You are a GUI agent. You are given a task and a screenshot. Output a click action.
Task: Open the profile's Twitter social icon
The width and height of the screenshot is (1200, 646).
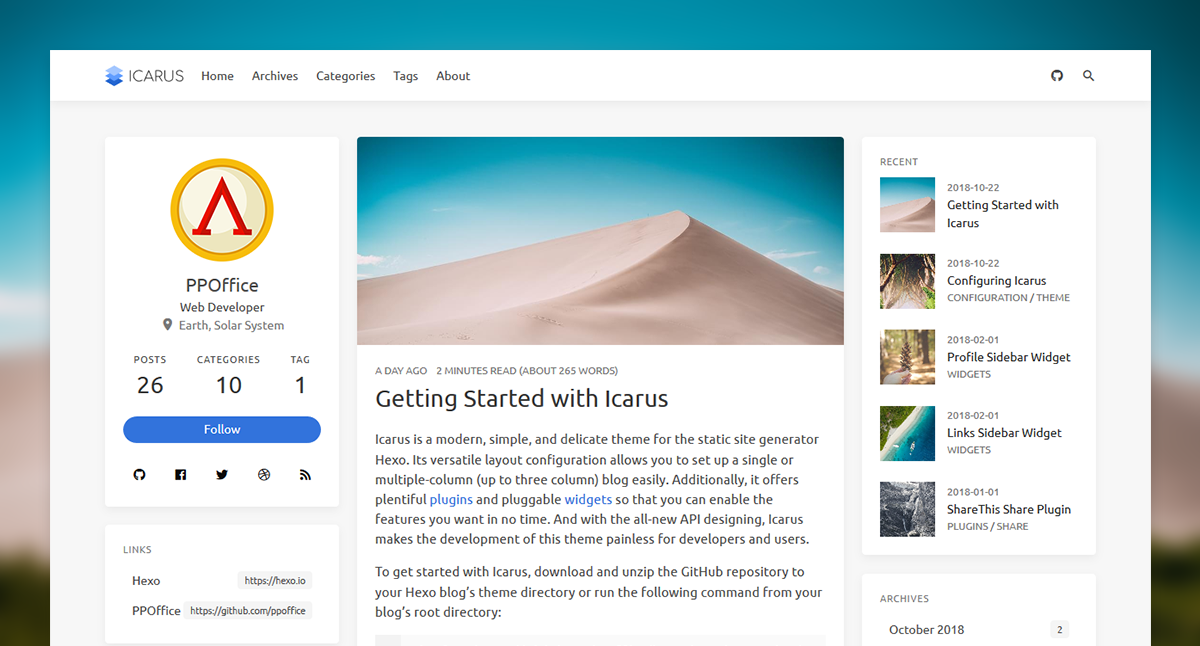[222, 475]
